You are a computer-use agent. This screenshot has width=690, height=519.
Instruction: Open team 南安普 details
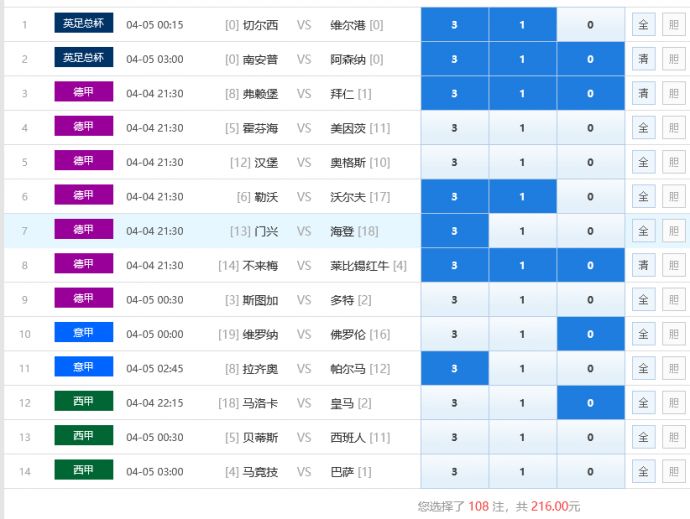point(260,60)
